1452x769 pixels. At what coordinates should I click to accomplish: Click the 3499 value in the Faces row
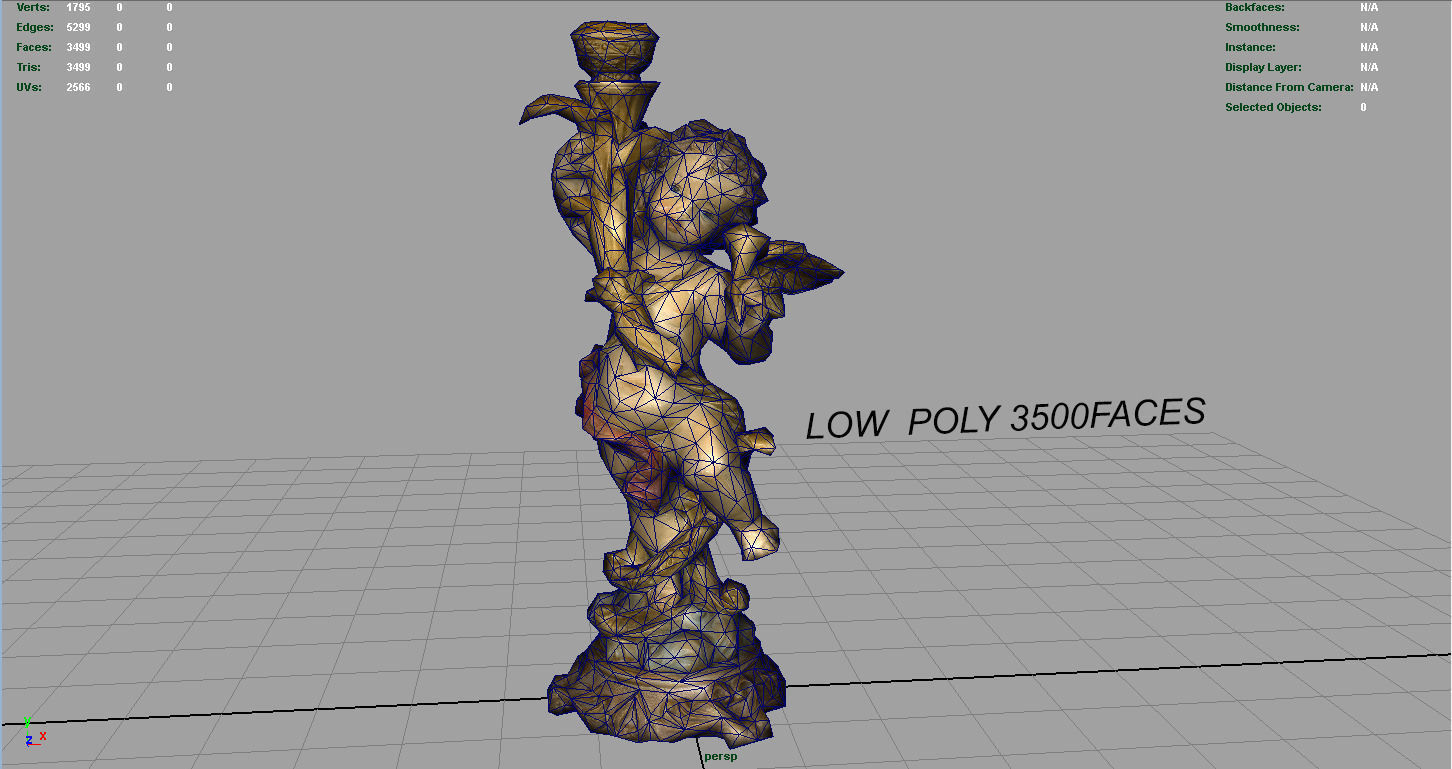tap(78, 47)
